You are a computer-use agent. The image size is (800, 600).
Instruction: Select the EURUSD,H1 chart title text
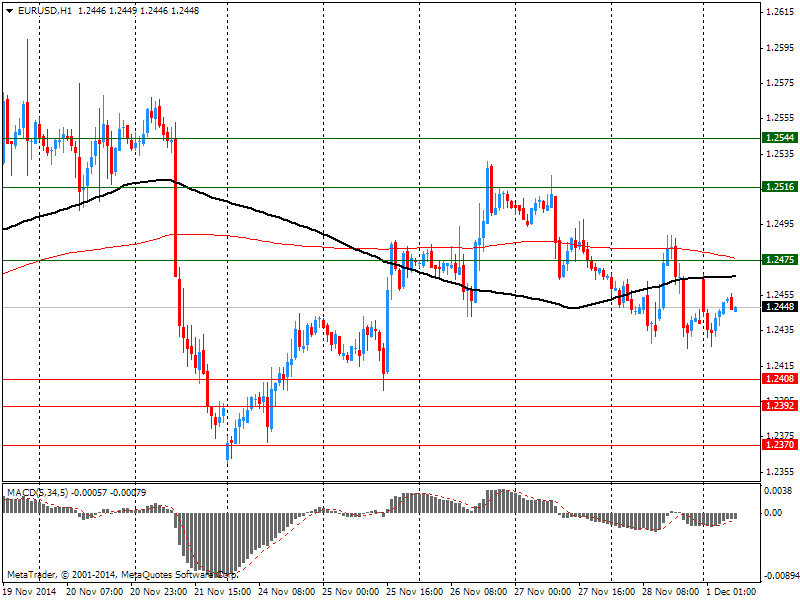pyautogui.click(x=45, y=11)
